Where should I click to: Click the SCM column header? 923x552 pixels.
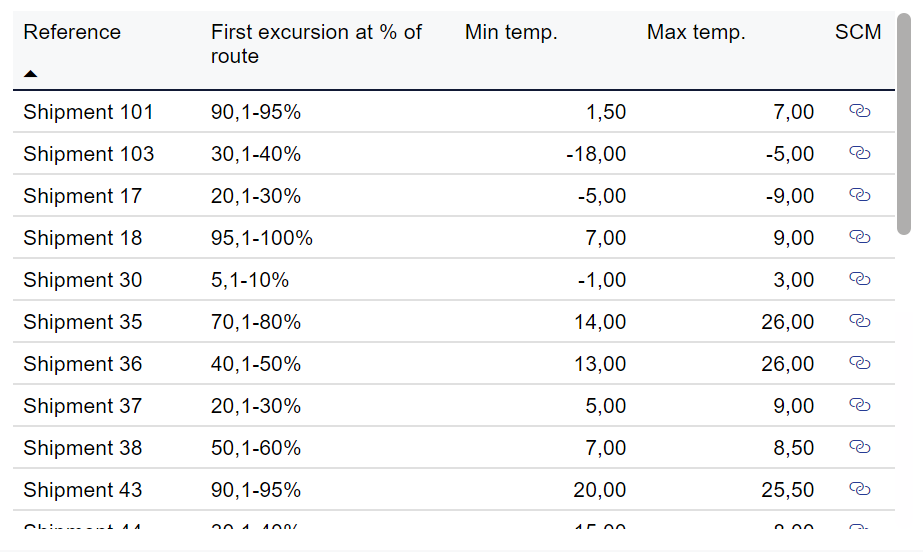858,32
